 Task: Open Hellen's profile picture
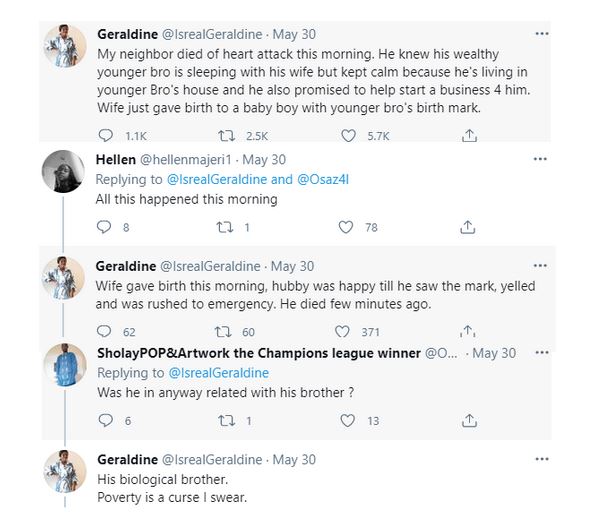click(x=62, y=171)
